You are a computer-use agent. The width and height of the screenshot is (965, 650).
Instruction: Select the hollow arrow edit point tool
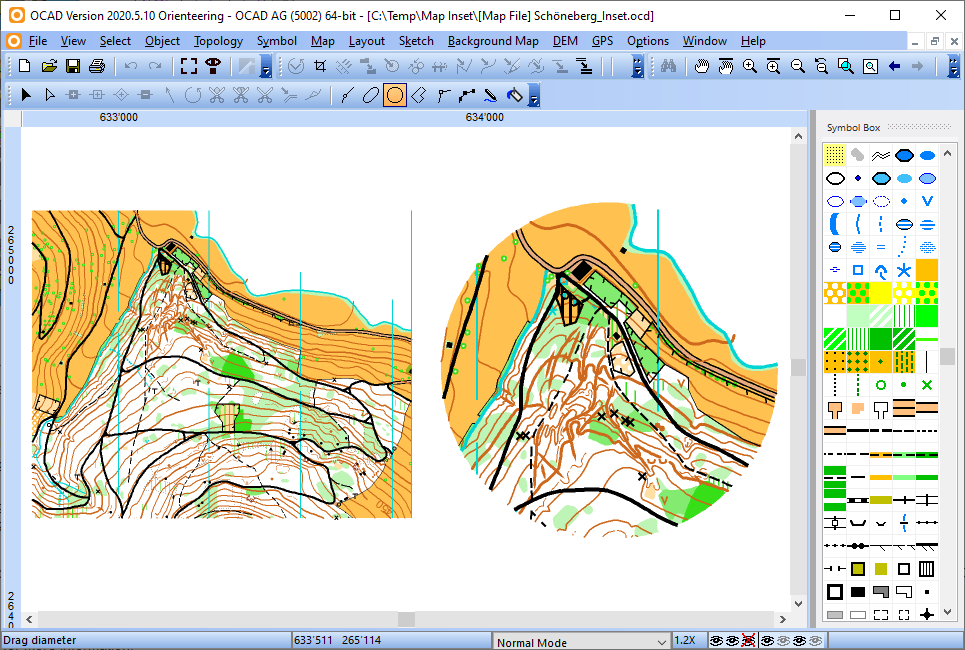tap(50, 95)
